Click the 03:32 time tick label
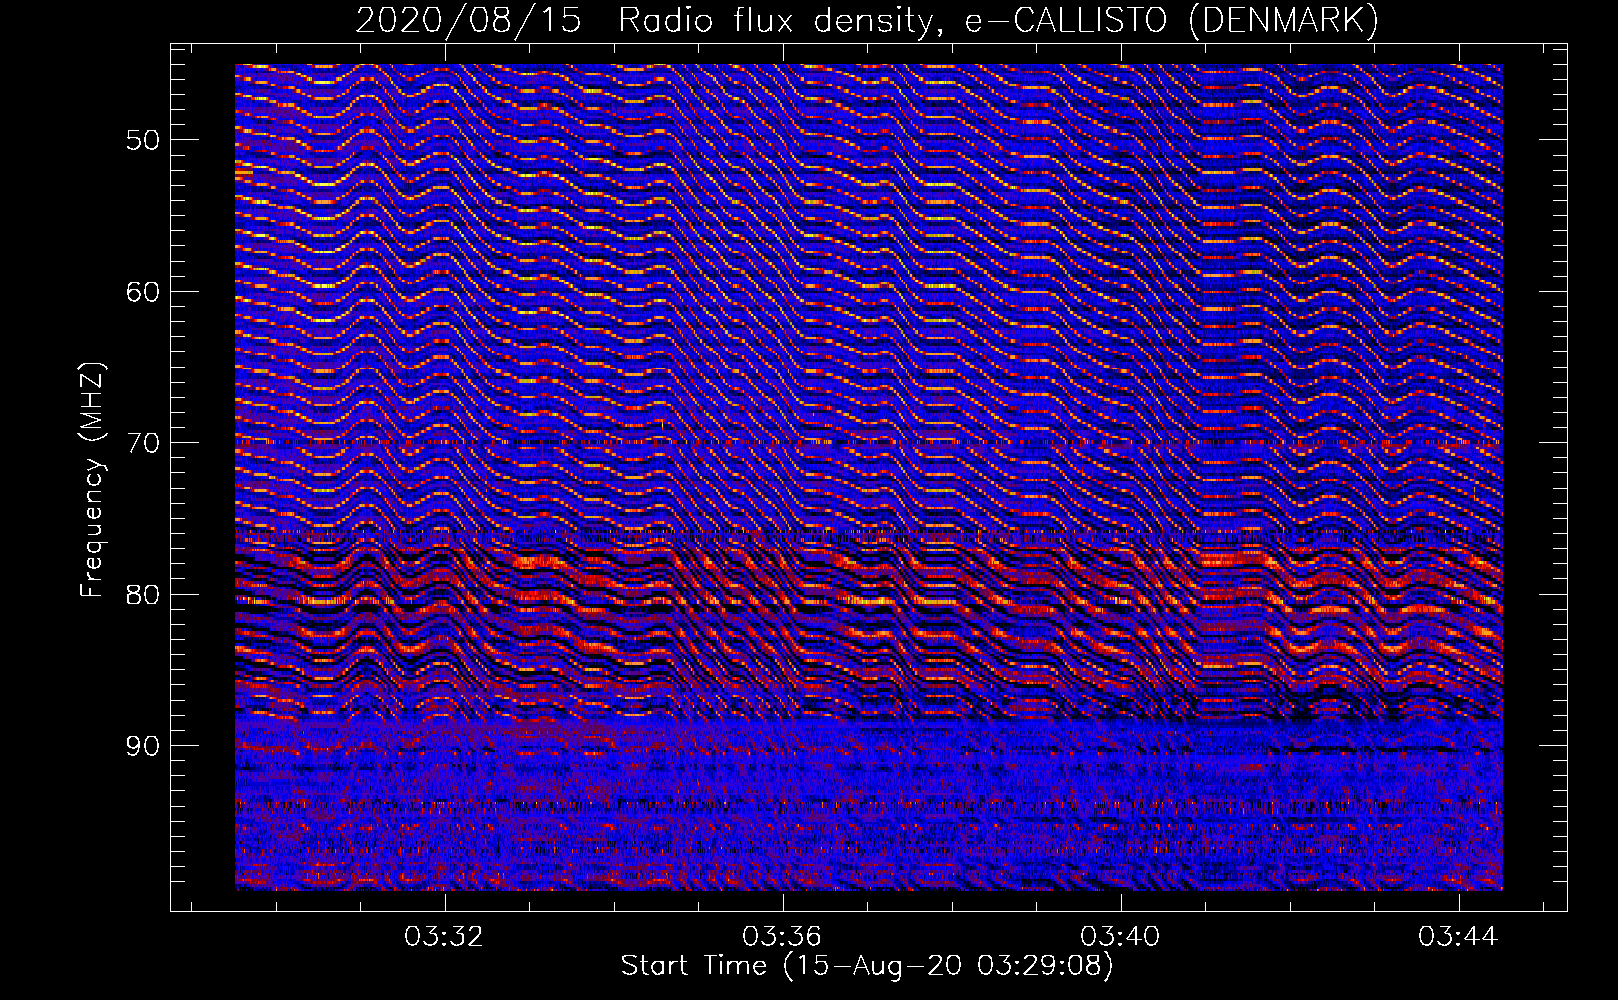Viewport: 1618px width, 1000px height. click(443, 936)
